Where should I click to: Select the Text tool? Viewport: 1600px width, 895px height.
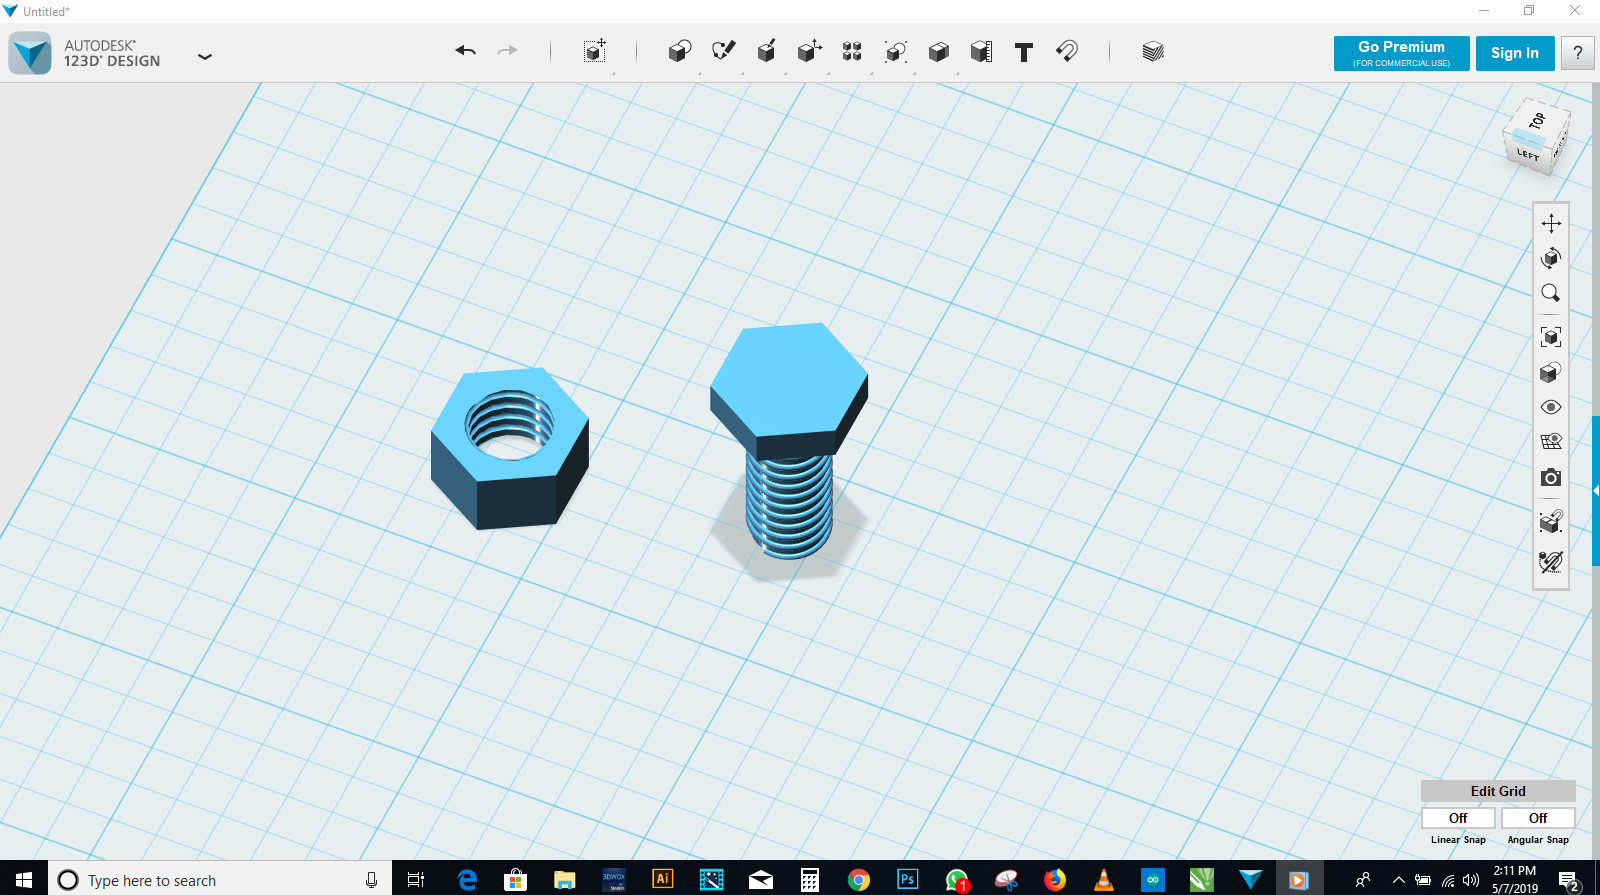pos(1024,52)
